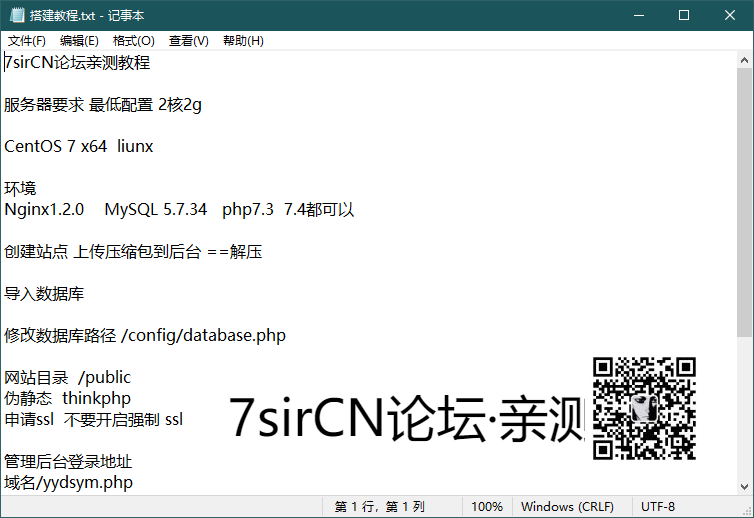The image size is (754, 518).
Task: Maximize the Notepad window
Action: click(x=684, y=15)
